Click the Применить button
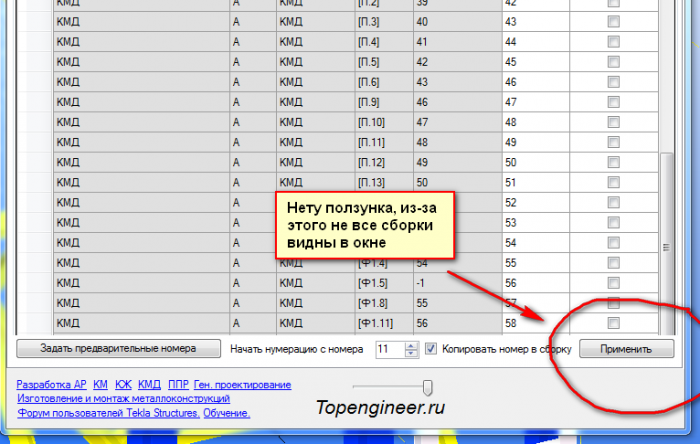 tap(626, 349)
